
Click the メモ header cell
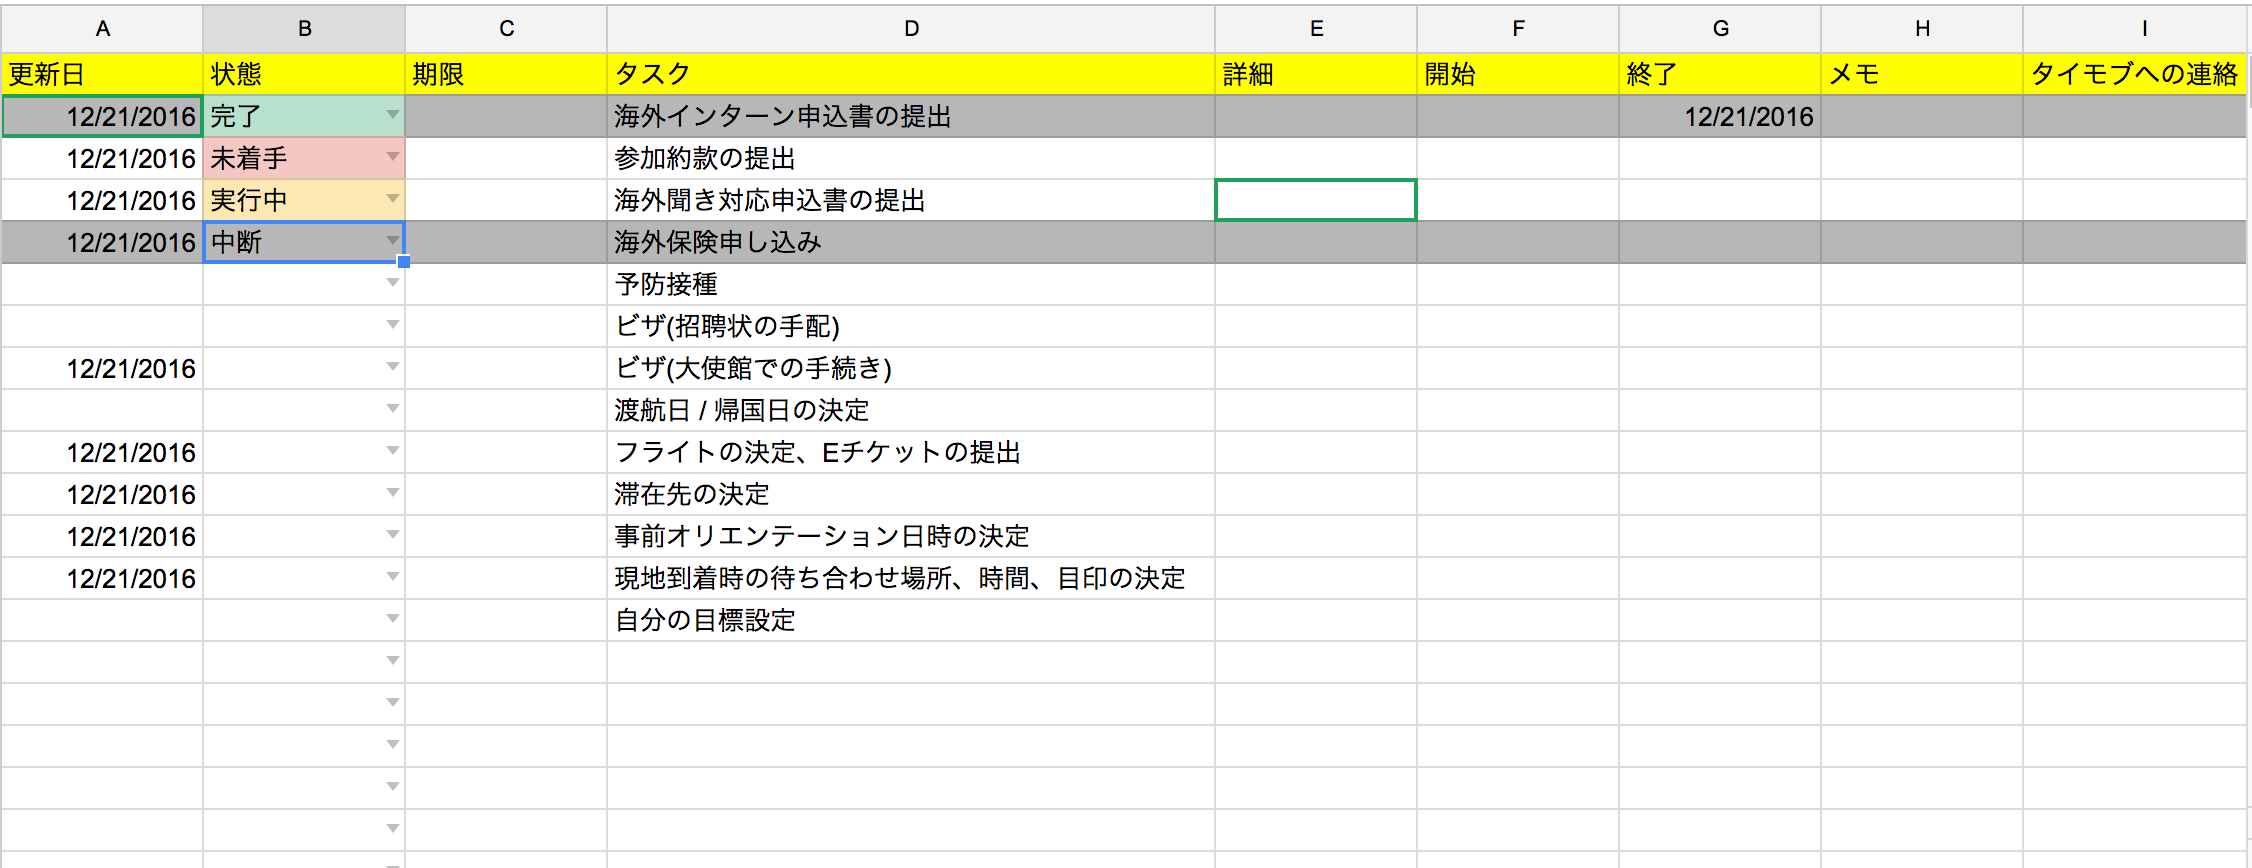pos(1922,74)
